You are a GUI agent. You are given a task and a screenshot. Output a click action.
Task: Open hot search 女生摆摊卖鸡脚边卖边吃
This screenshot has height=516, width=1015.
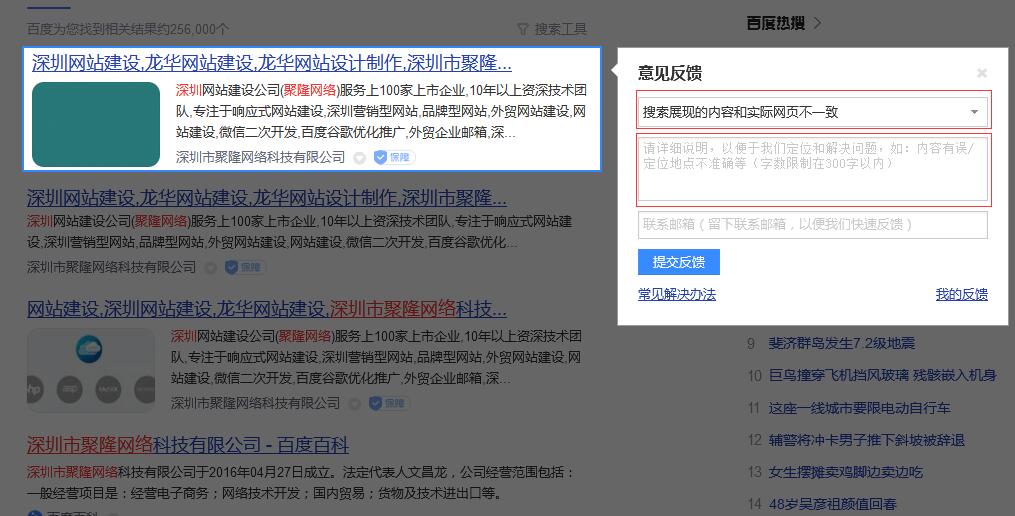pos(845,472)
